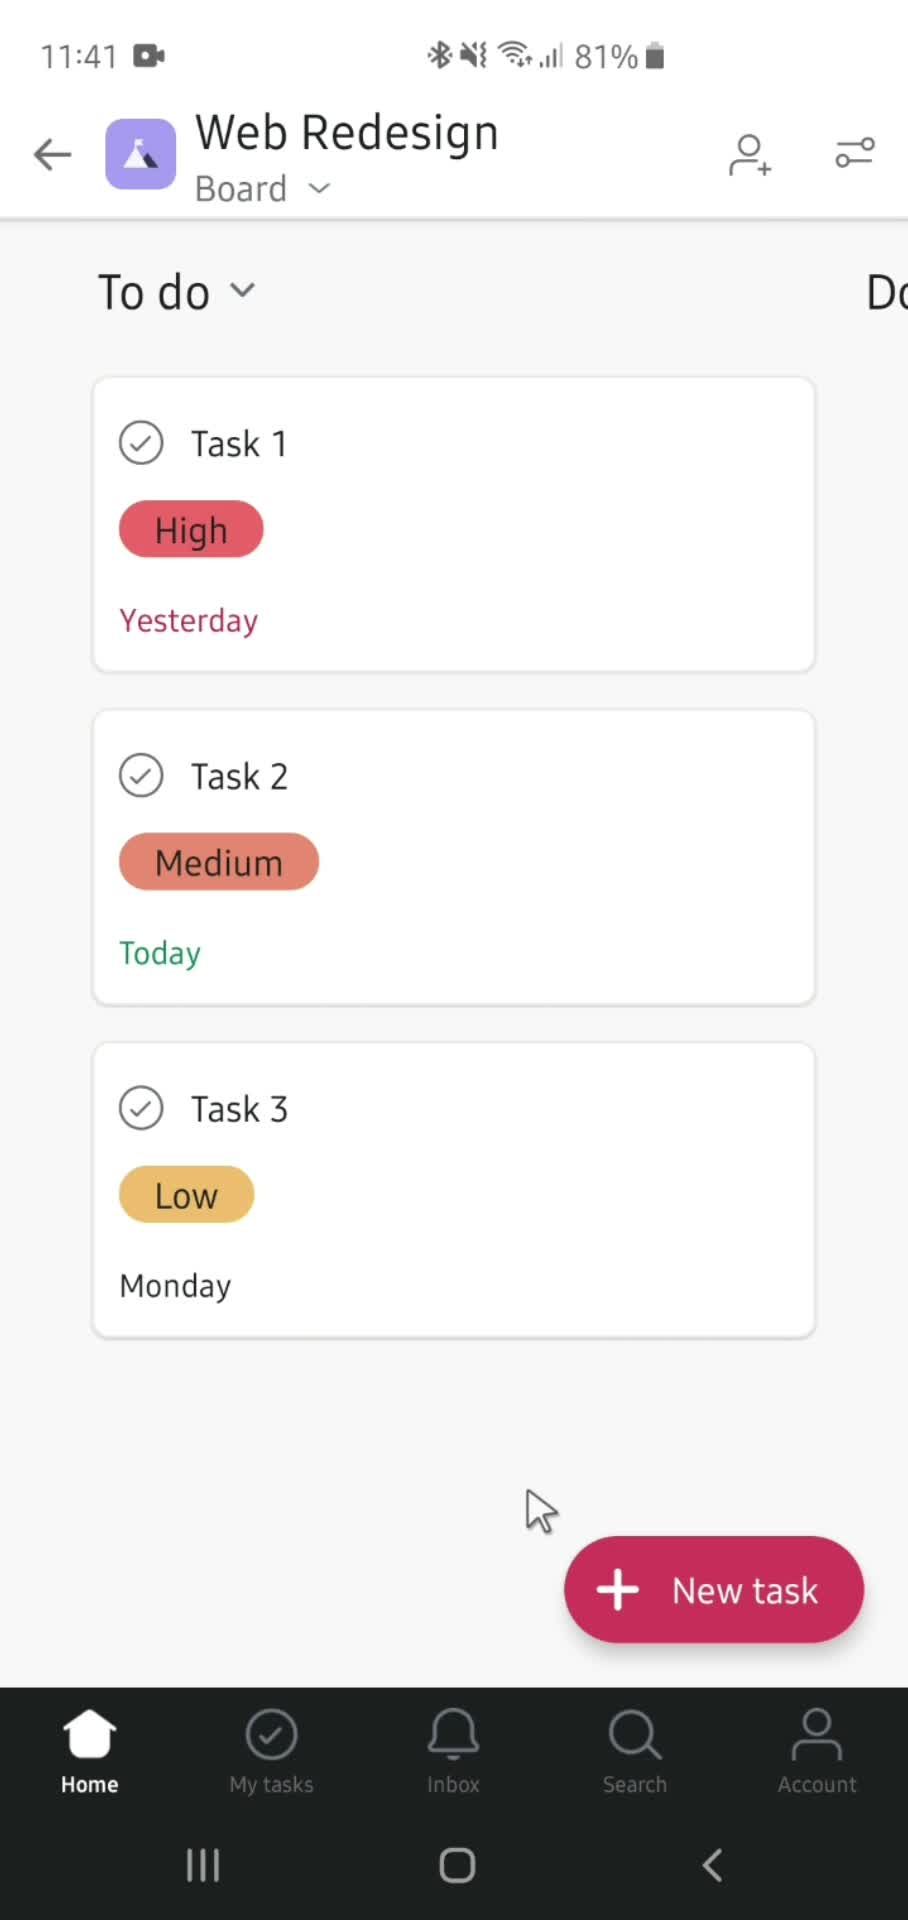The image size is (908, 1920).
Task: Tap the back arrow beside Web Redesign
Action: click(52, 155)
